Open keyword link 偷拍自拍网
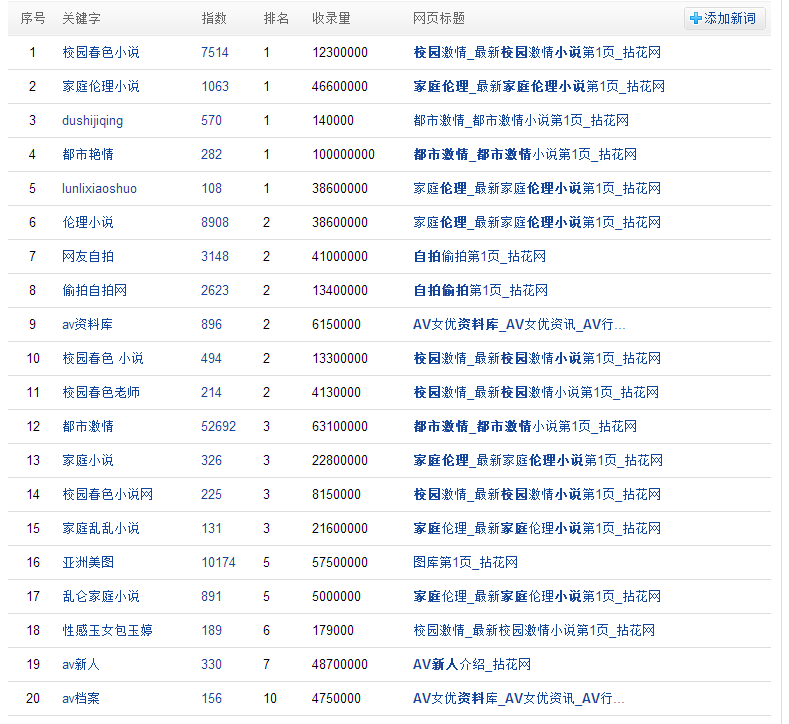Screen dimensions: 789x724 [x=95, y=290]
